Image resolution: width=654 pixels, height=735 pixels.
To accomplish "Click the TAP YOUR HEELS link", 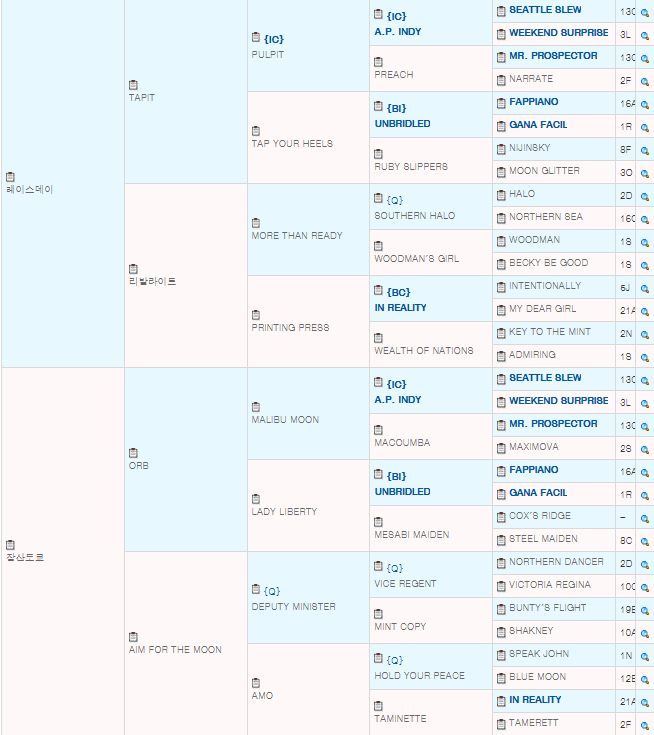I will click(292, 144).
